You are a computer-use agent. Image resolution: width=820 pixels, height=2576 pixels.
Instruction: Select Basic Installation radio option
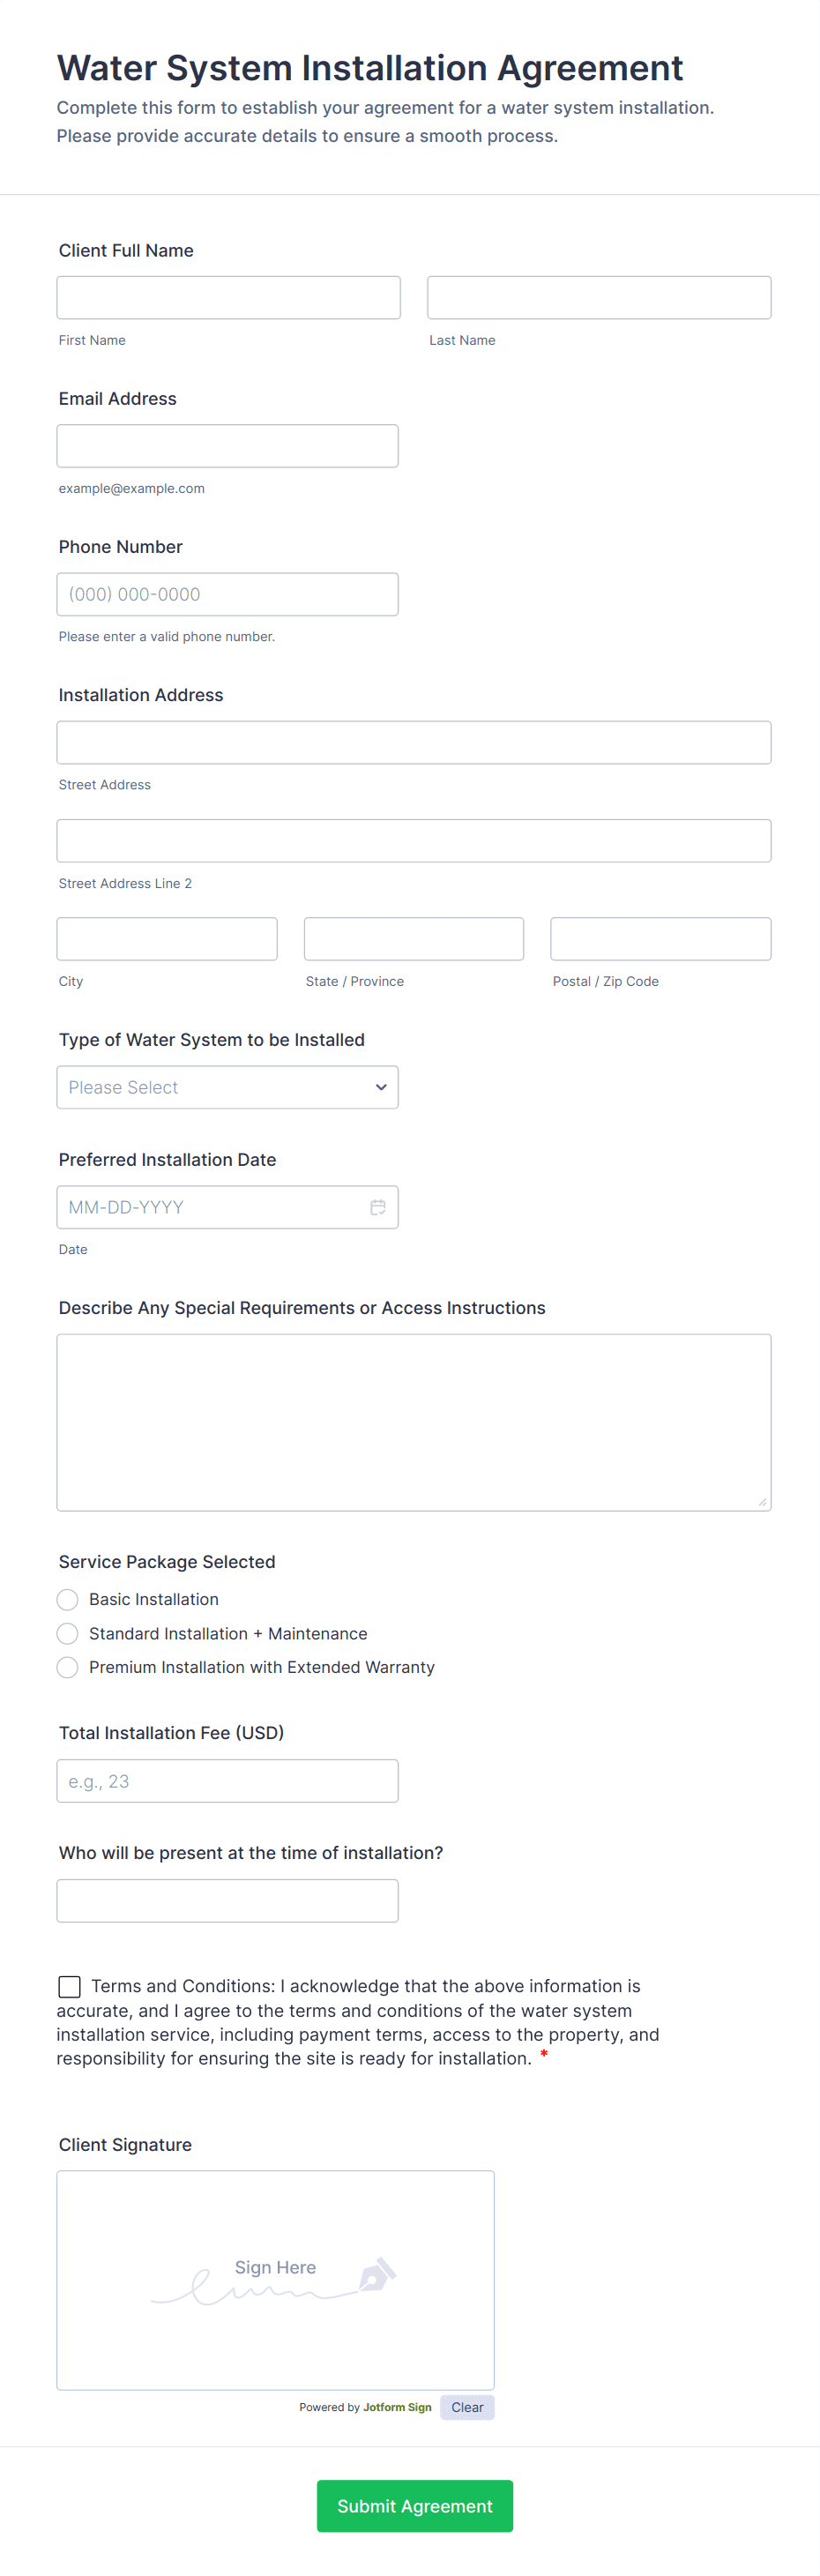pos(68,1600)
